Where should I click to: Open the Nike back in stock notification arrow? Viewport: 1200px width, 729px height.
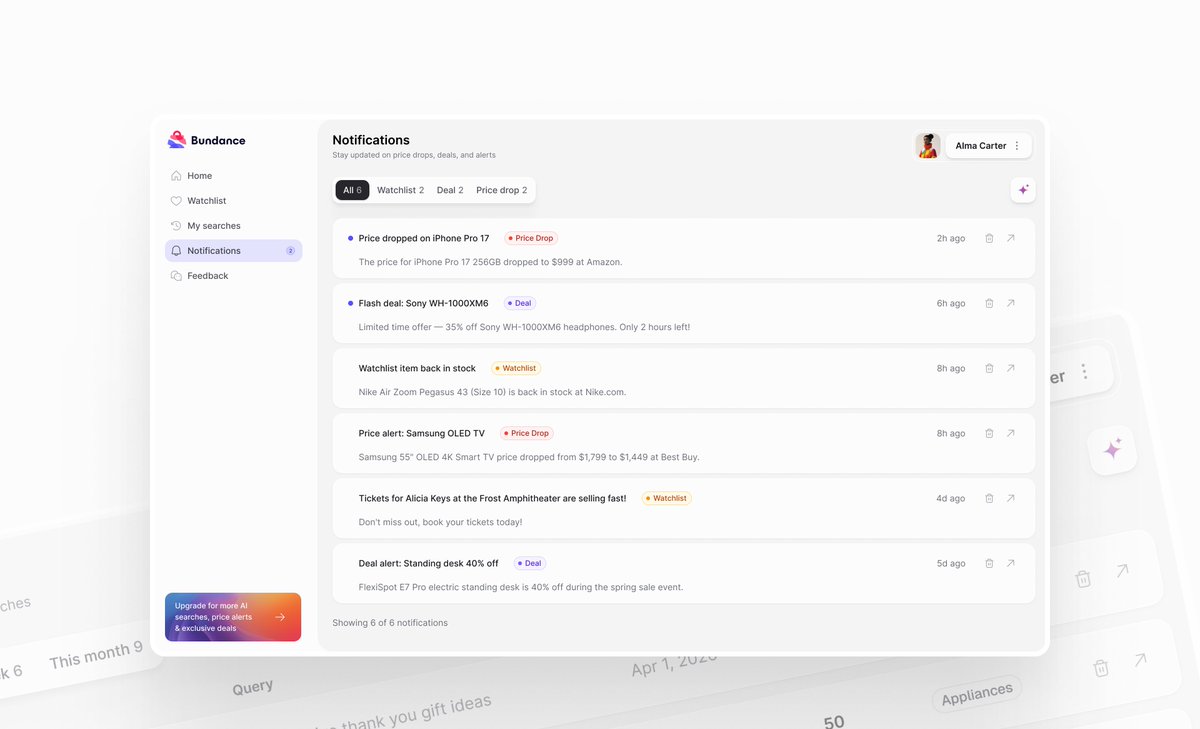click(x=1011, y=368)
